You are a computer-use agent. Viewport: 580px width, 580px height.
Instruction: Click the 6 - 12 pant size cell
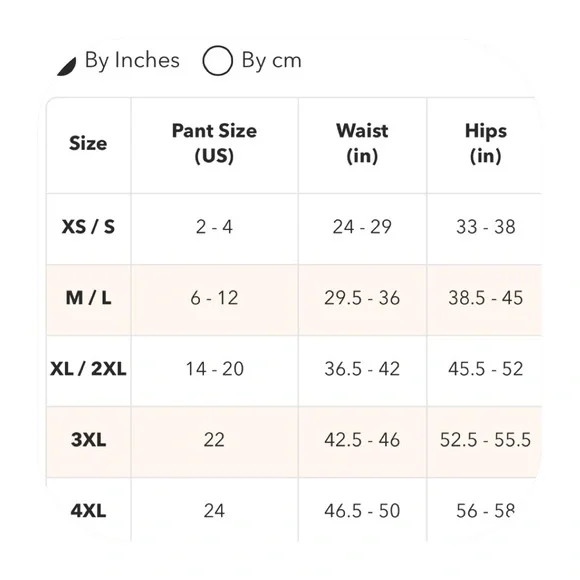pos(214,298)
